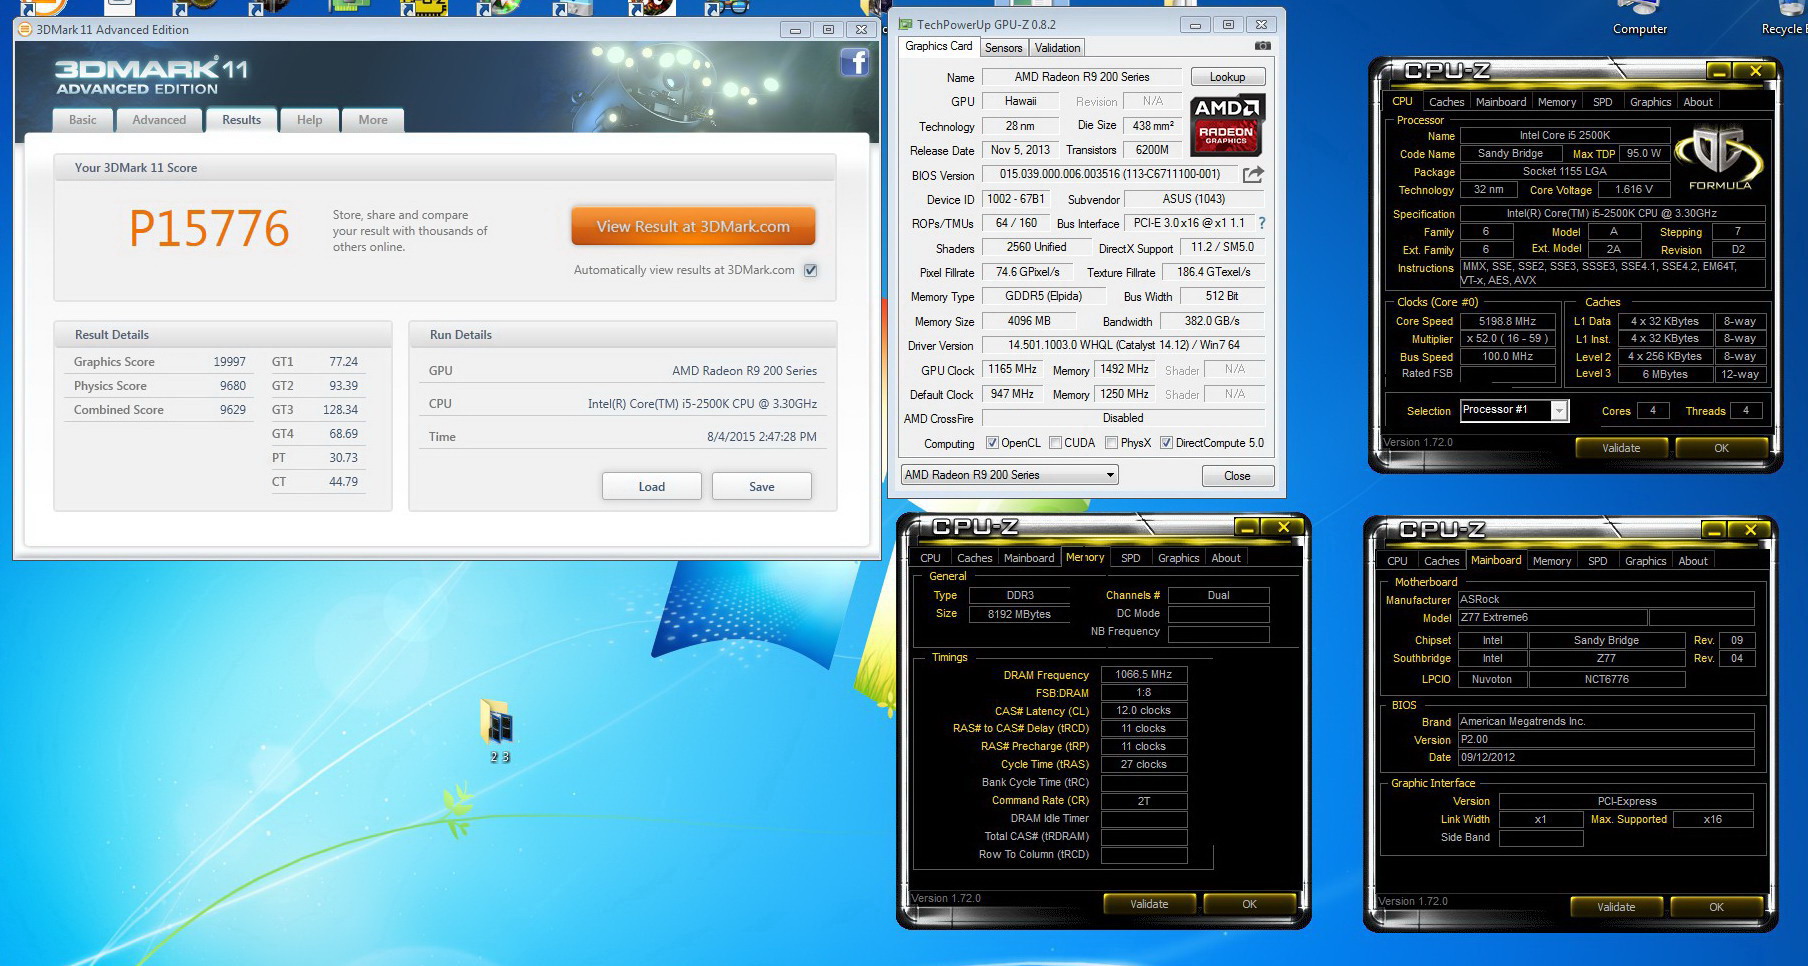Click View Result at 3DMark.com button
Viewport: 1808px width, 966px height.
coord(693,226)
